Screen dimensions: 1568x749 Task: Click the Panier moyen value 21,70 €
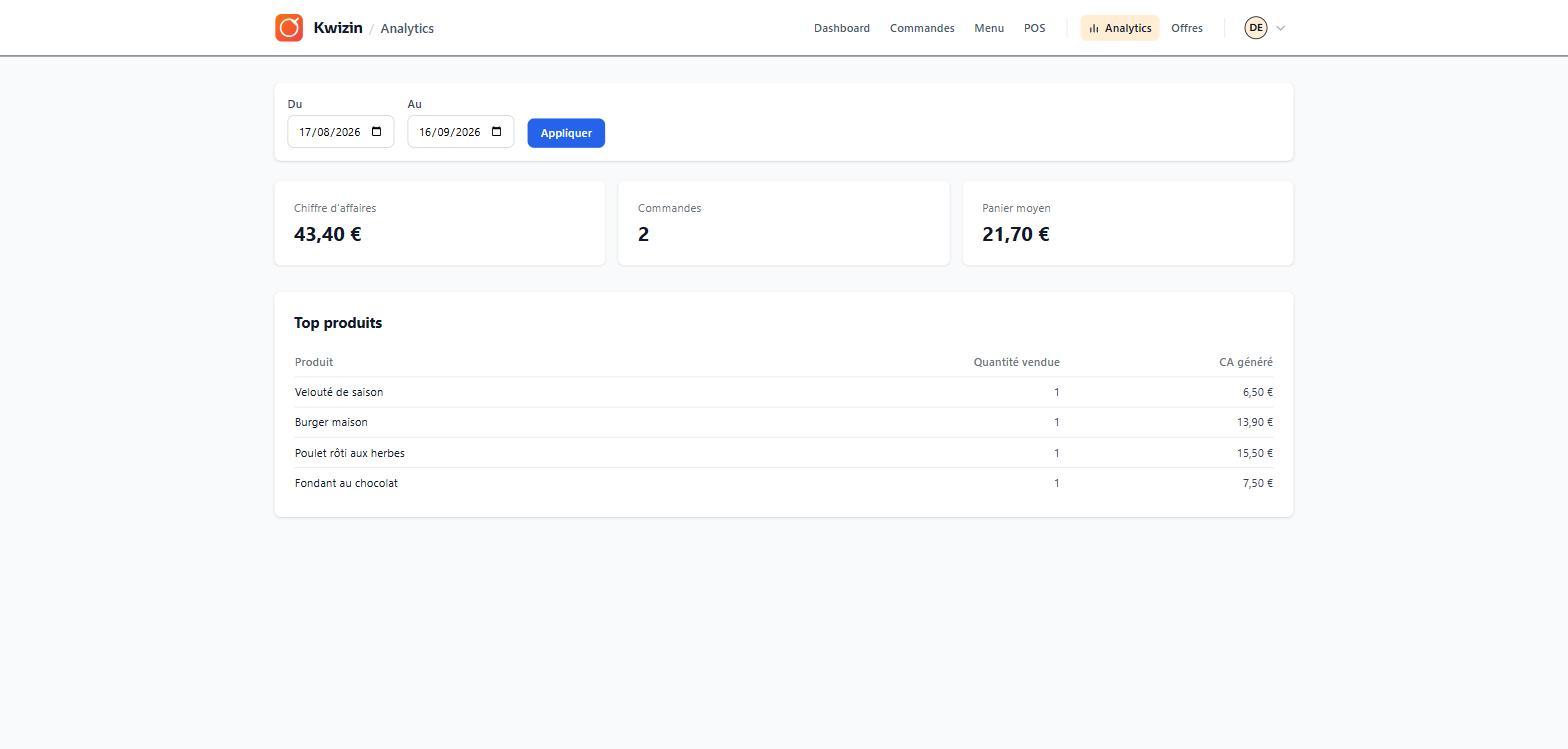1016,234
